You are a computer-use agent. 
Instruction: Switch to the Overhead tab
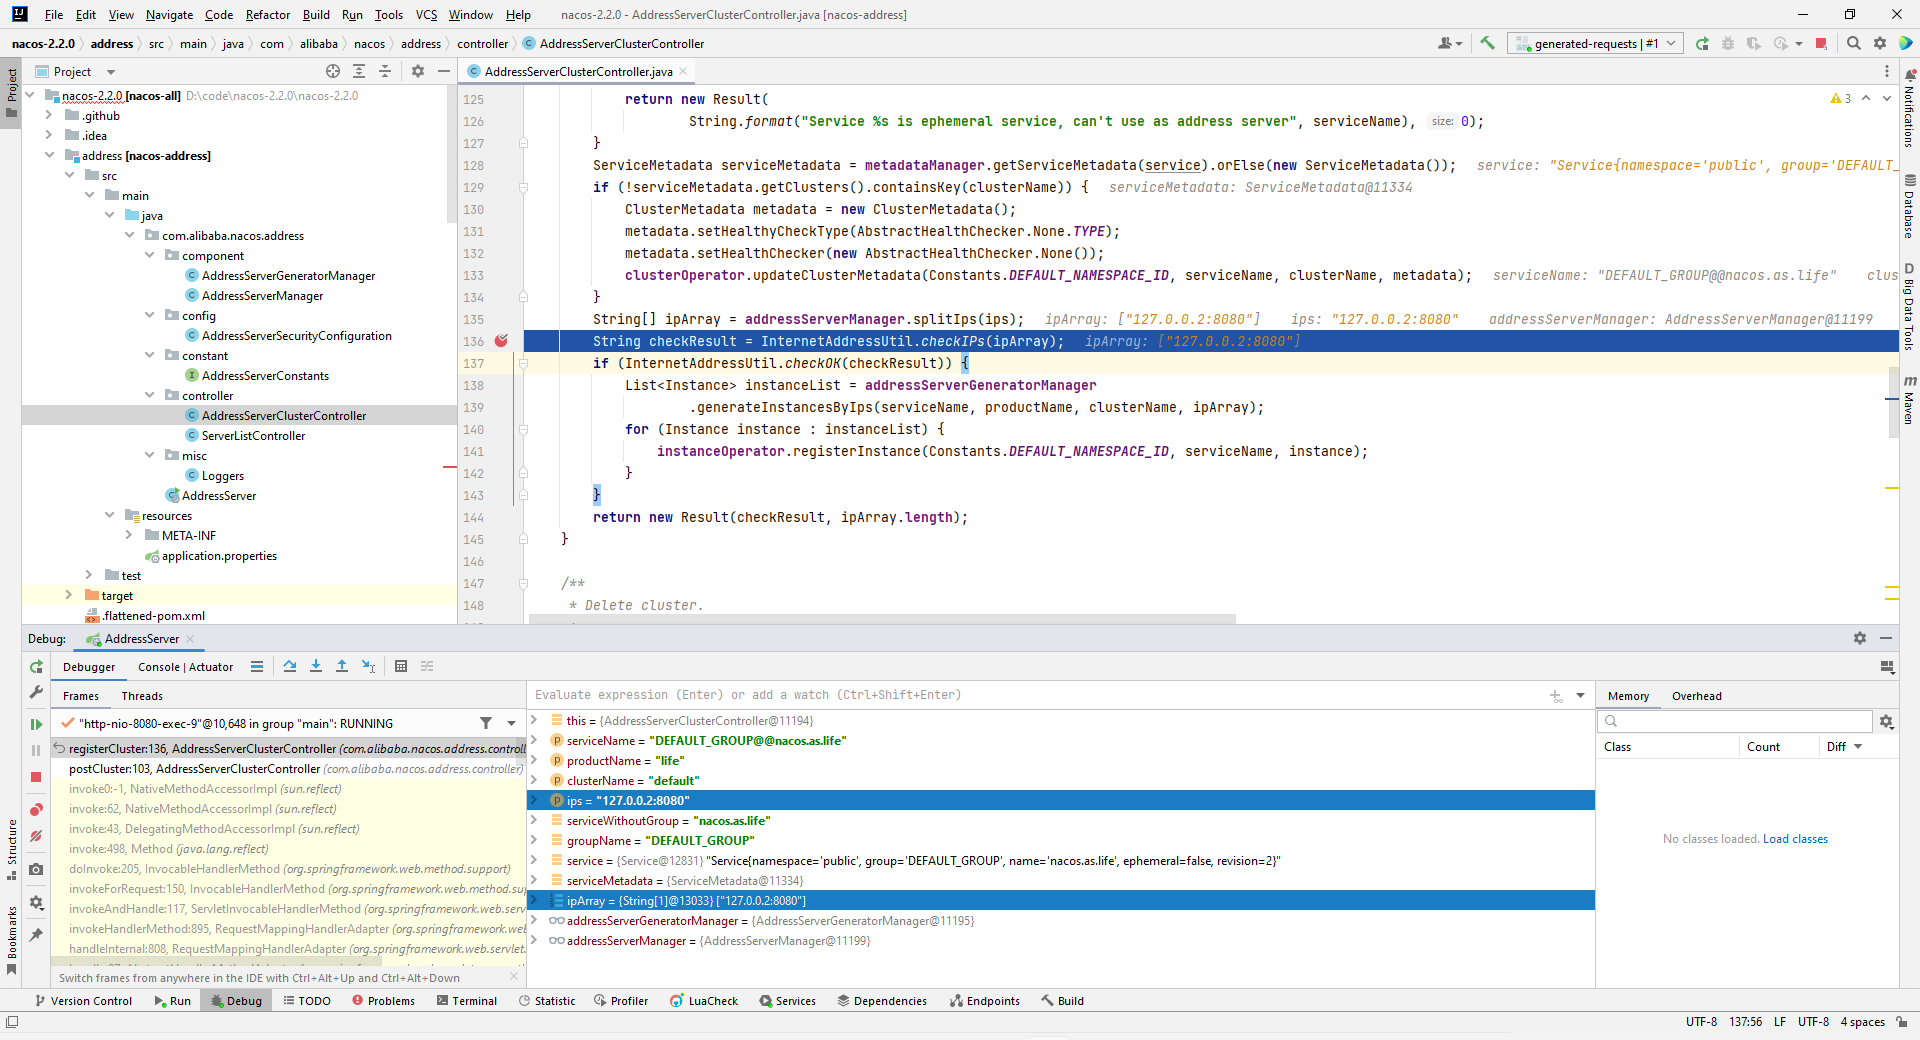tap(1696, 696)
